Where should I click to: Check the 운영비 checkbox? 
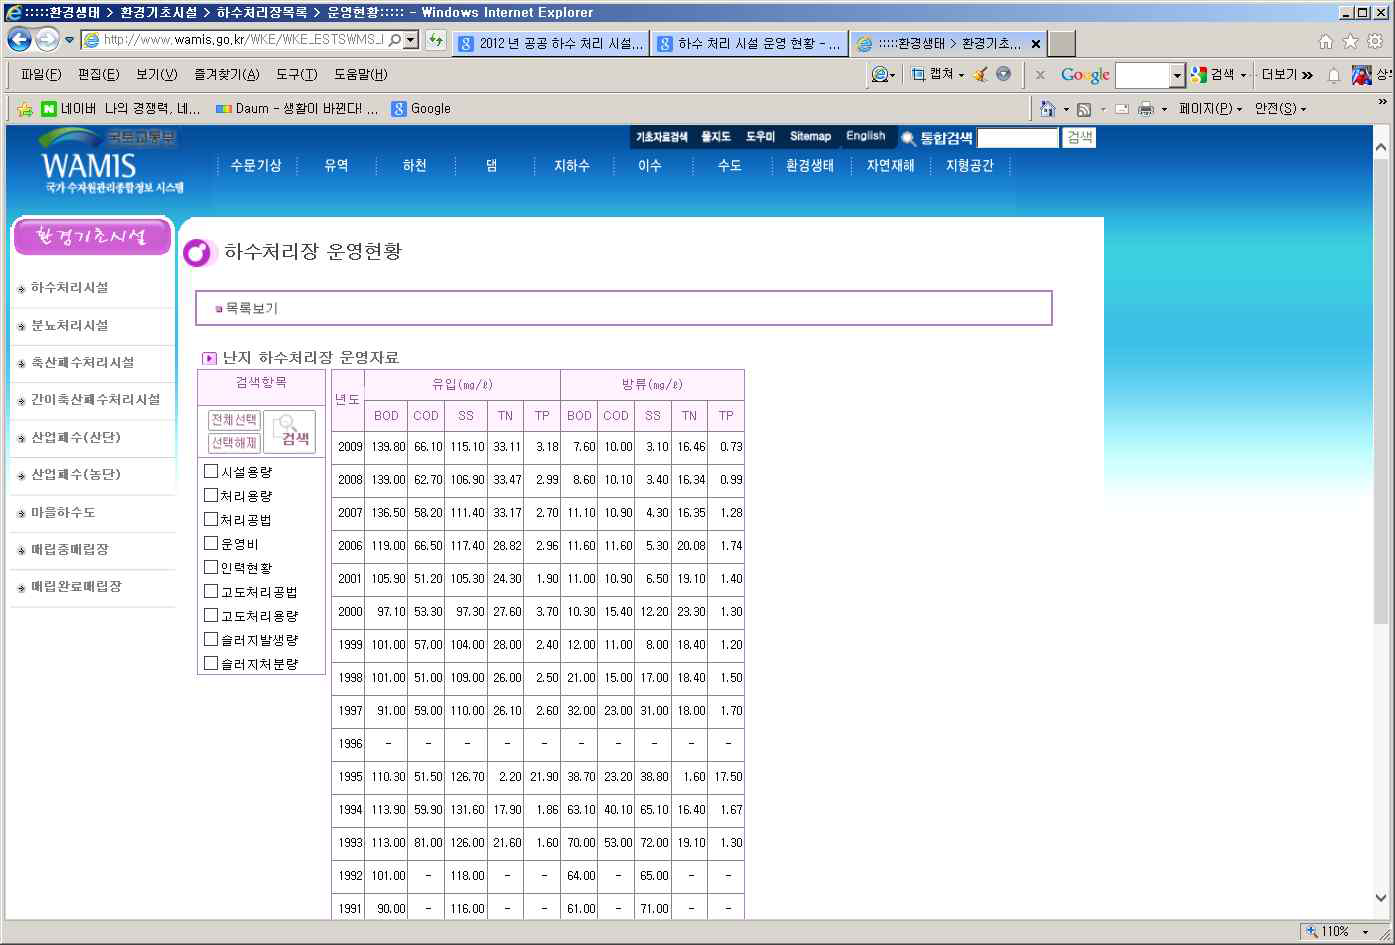click(x=210, y=543)
